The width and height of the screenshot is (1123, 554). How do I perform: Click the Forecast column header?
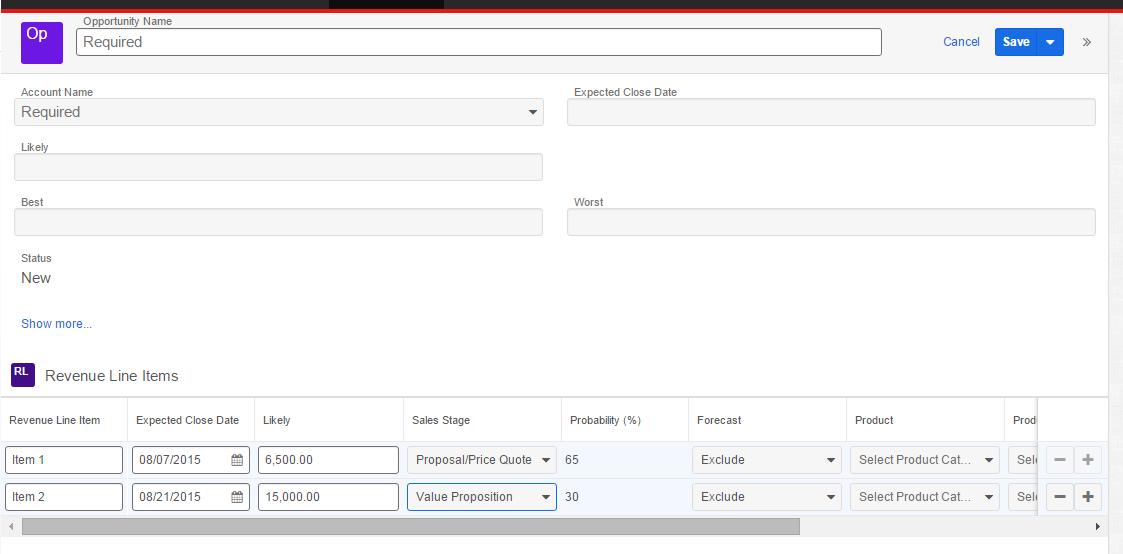pos(719,420)
